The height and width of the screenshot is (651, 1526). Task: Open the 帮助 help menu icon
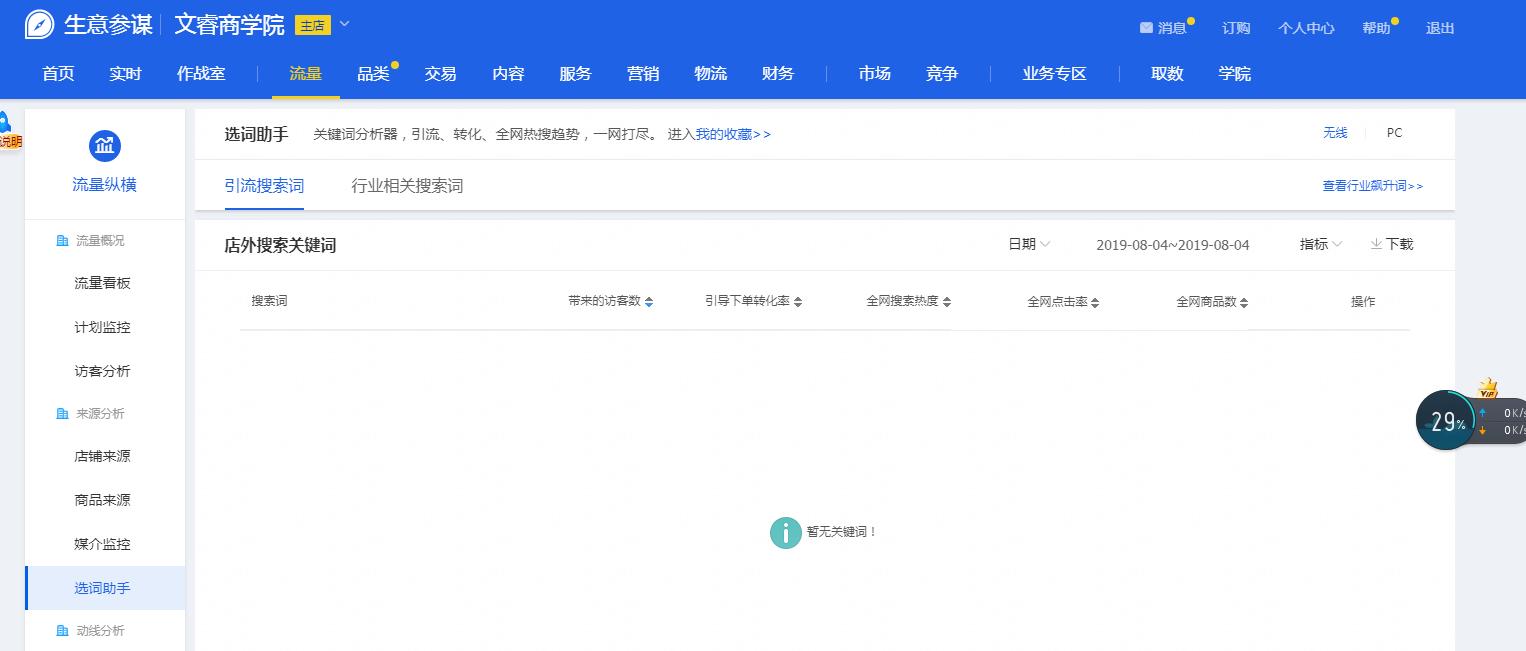pyautogui.click(x=1376, y=27)
